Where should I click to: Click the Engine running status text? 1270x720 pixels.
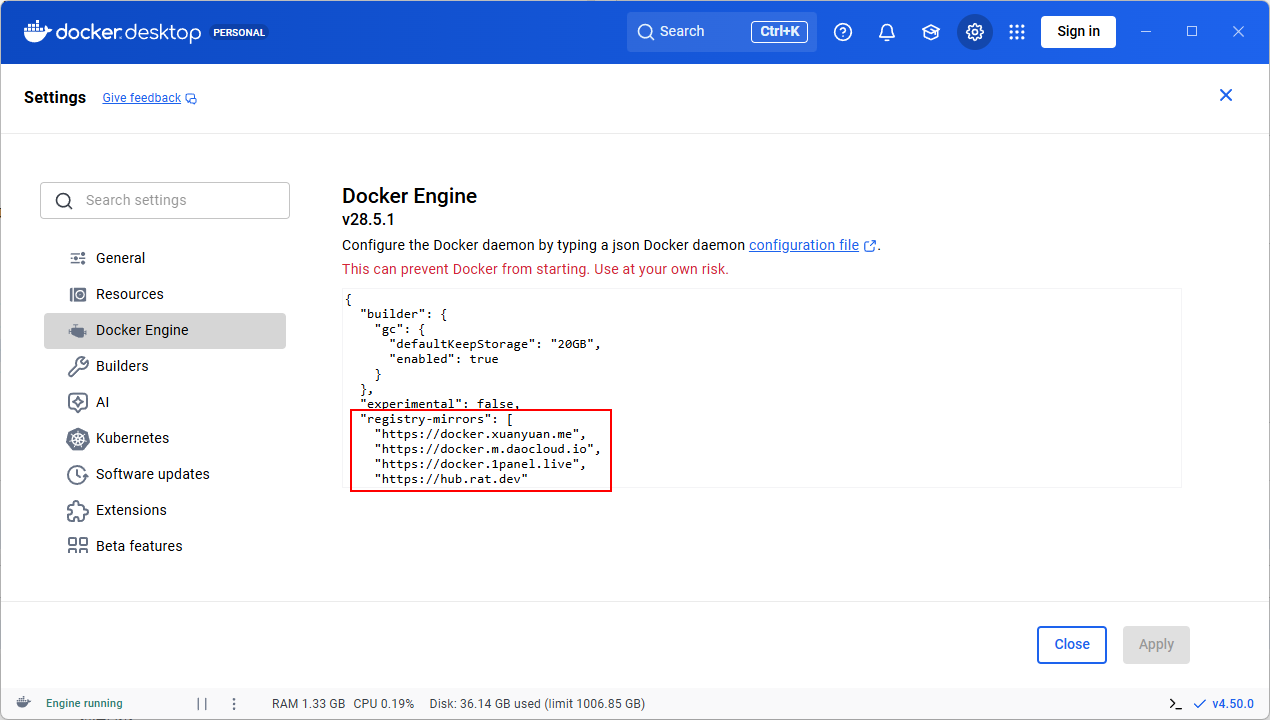pos(84,704)
